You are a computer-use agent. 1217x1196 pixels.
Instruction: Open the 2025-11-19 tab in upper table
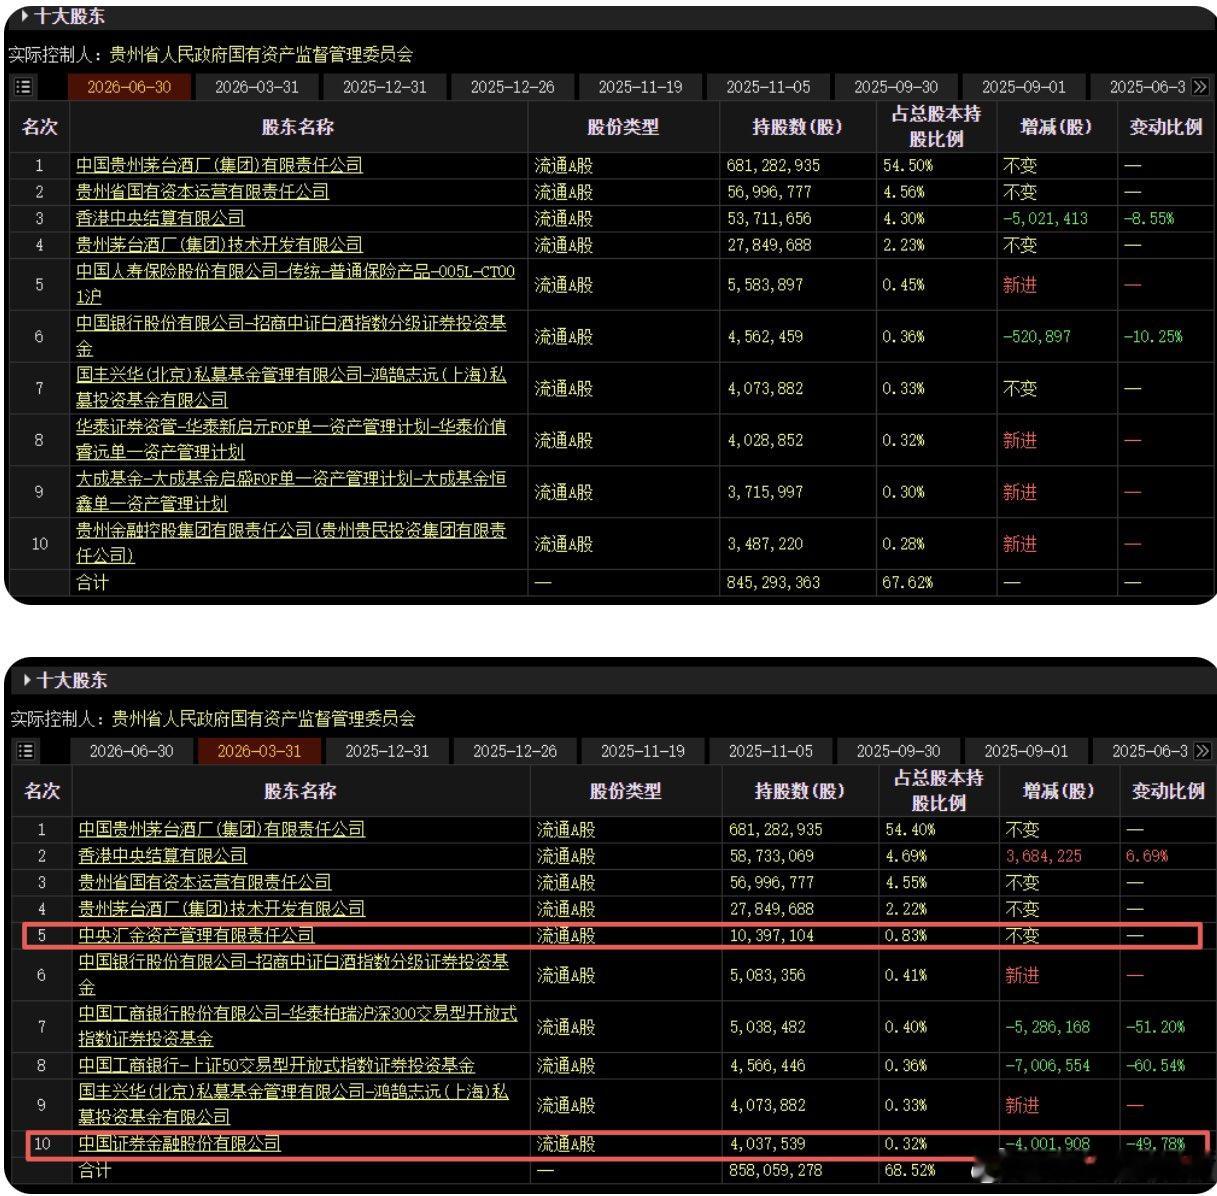click(641, 87)
